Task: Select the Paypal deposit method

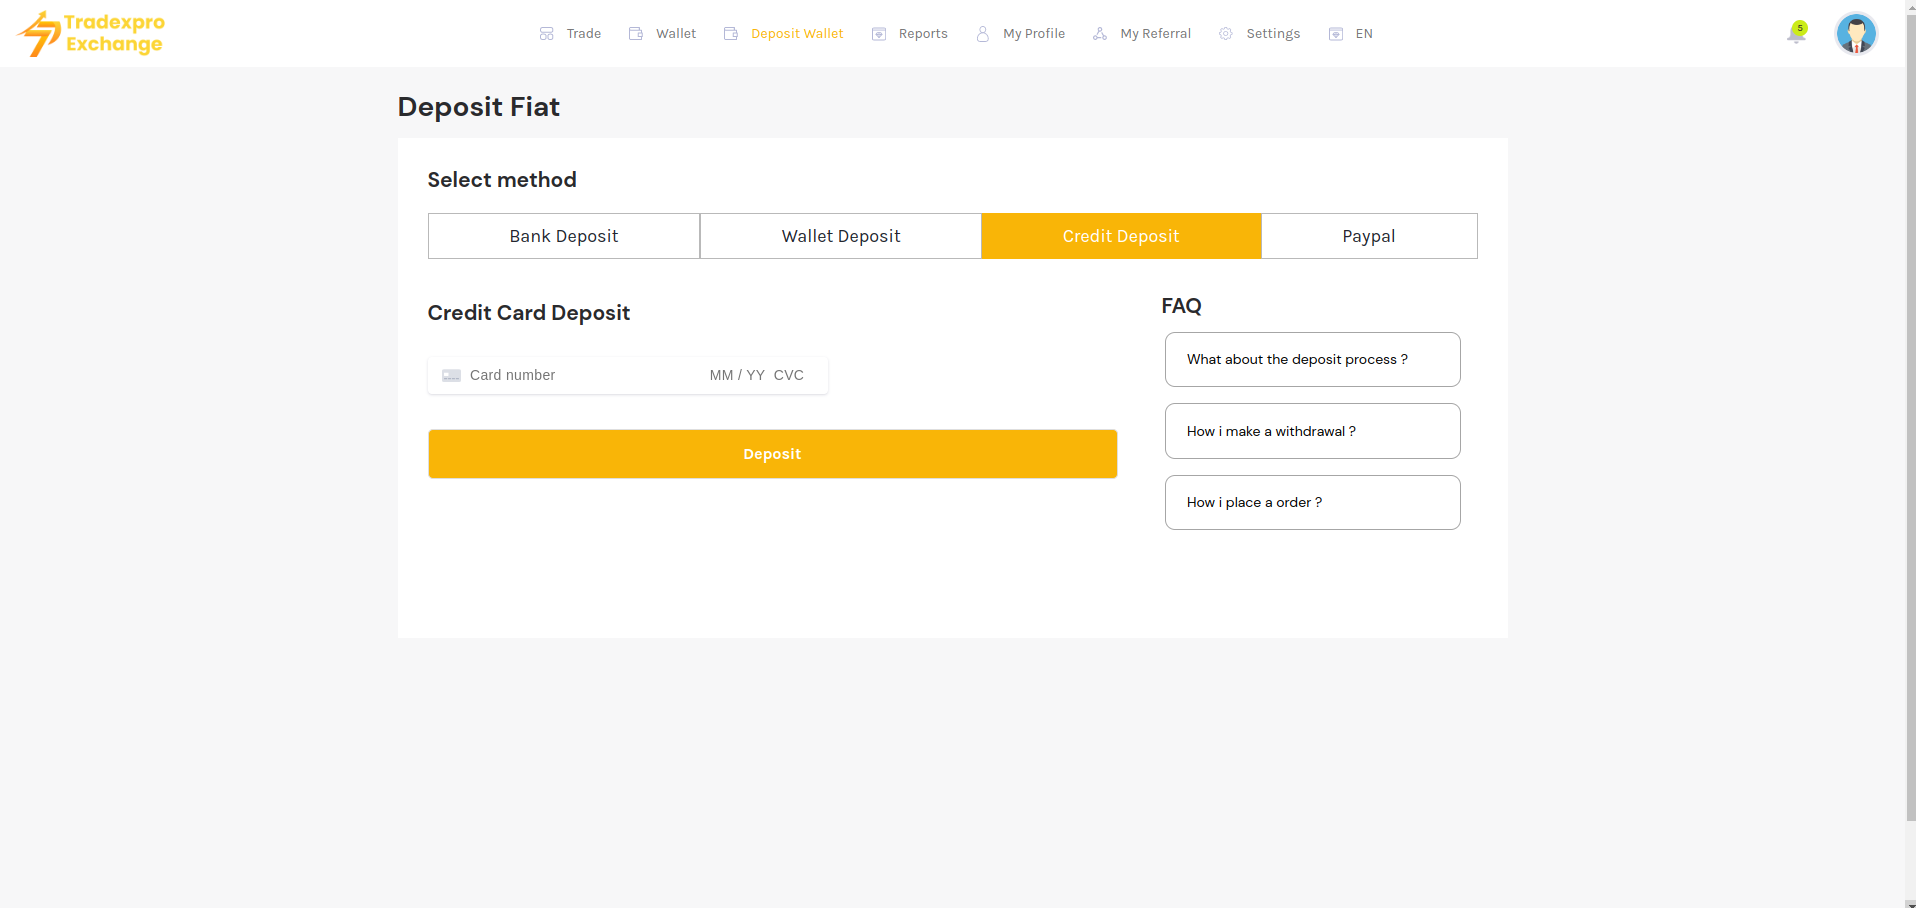Action: click(1368, 236)
